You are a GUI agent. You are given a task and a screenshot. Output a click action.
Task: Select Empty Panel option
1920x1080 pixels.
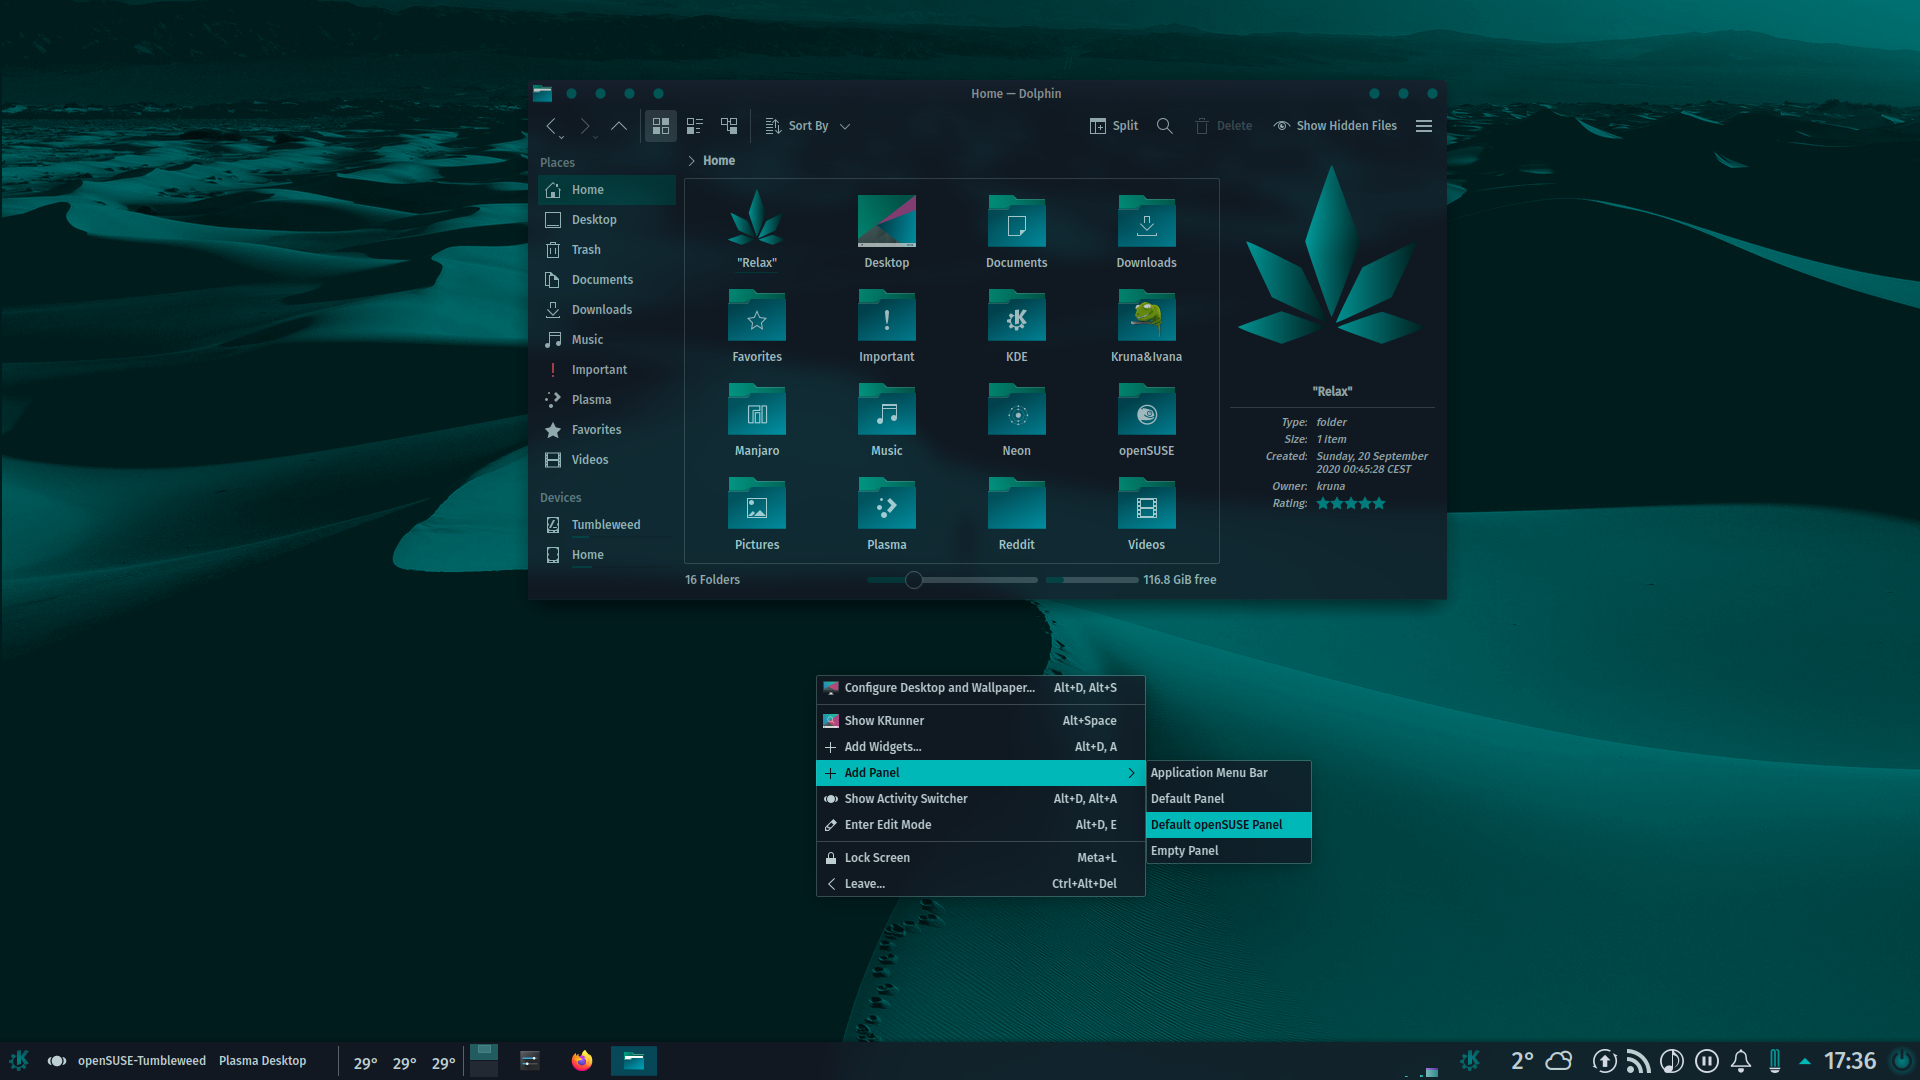(1228, 851)
